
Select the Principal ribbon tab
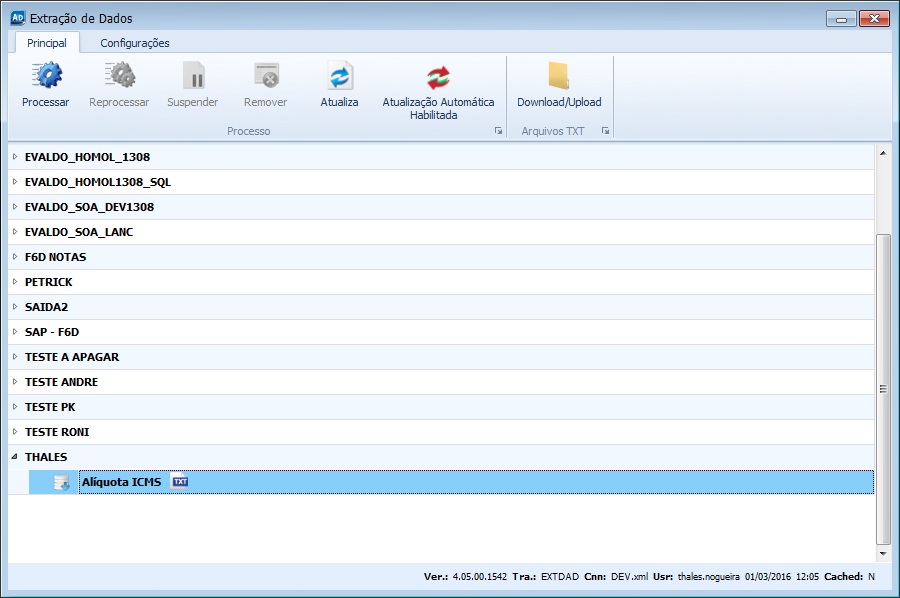click(x=46, y=43)
